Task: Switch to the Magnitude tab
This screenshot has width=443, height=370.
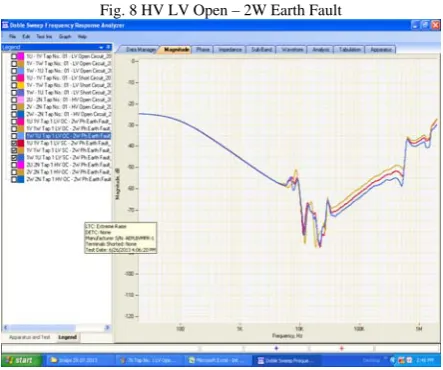Action: 177,50
